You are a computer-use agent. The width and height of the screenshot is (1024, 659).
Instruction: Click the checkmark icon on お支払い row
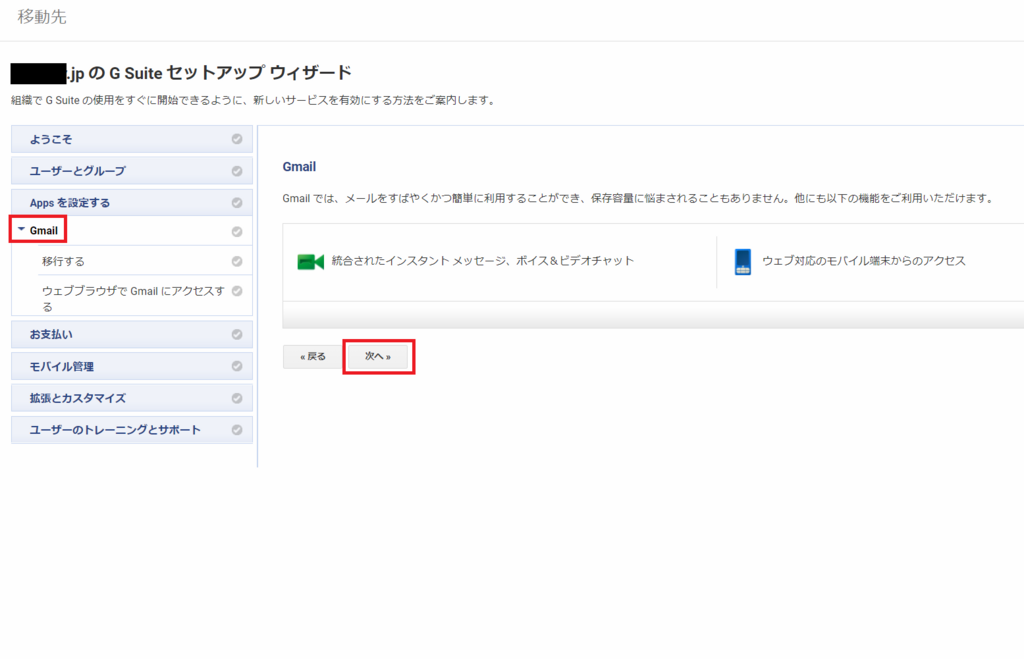coord(237,334)
